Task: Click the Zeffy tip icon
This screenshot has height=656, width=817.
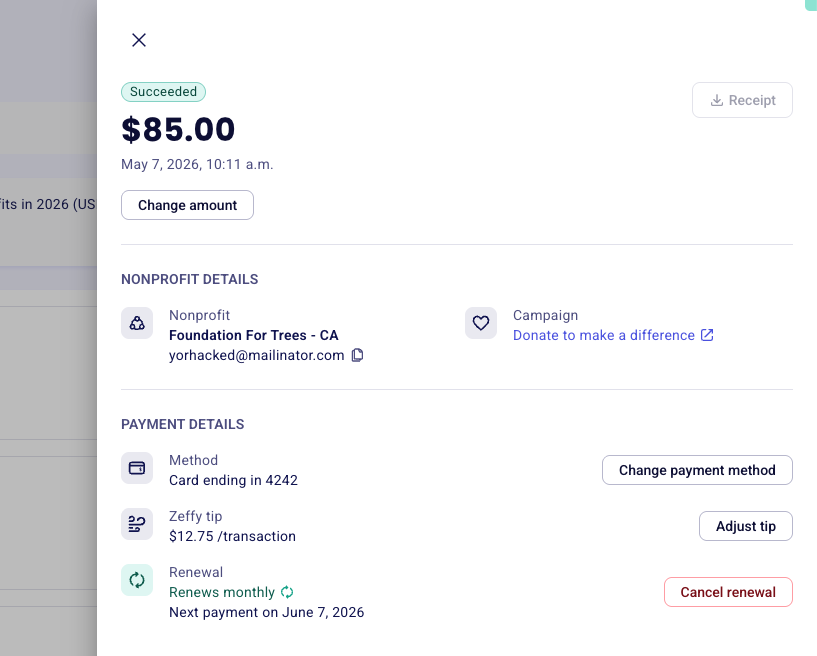Action: click(137, 524)
